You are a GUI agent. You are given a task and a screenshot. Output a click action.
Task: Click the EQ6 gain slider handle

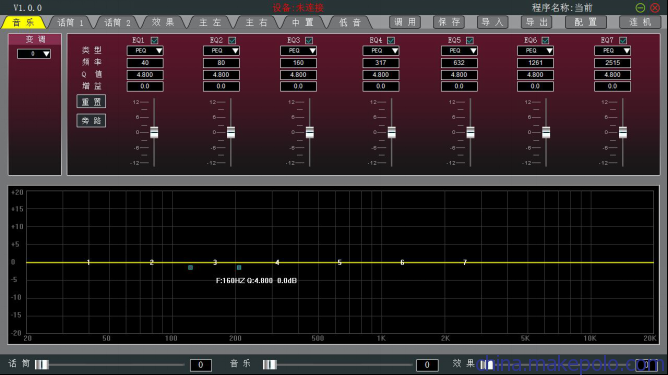point(546,132)
